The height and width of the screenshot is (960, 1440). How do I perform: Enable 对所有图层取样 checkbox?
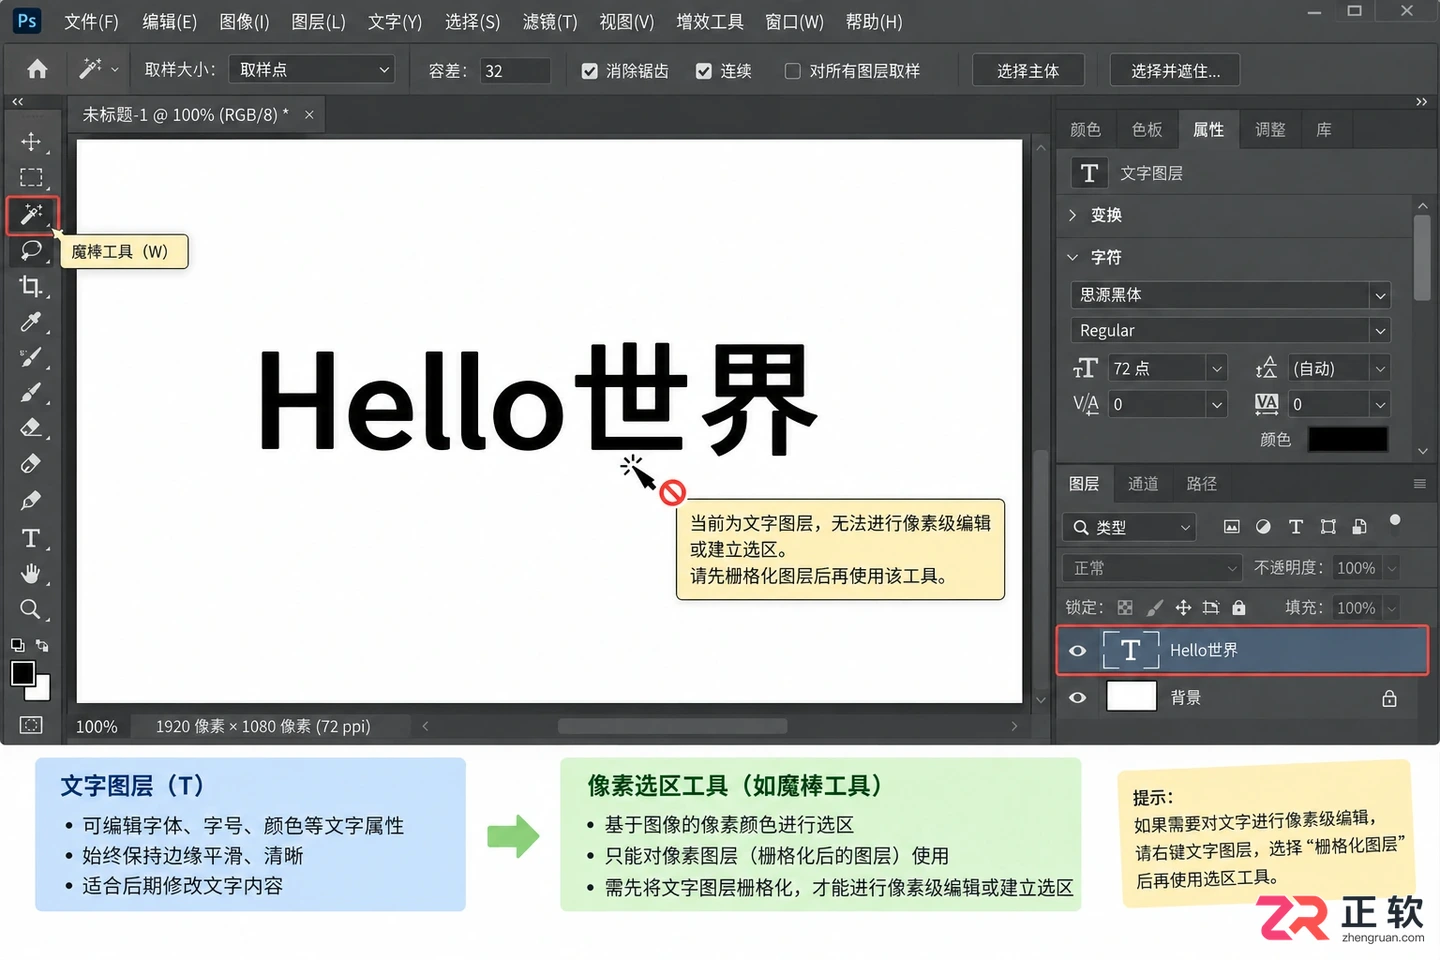(793, 71)
